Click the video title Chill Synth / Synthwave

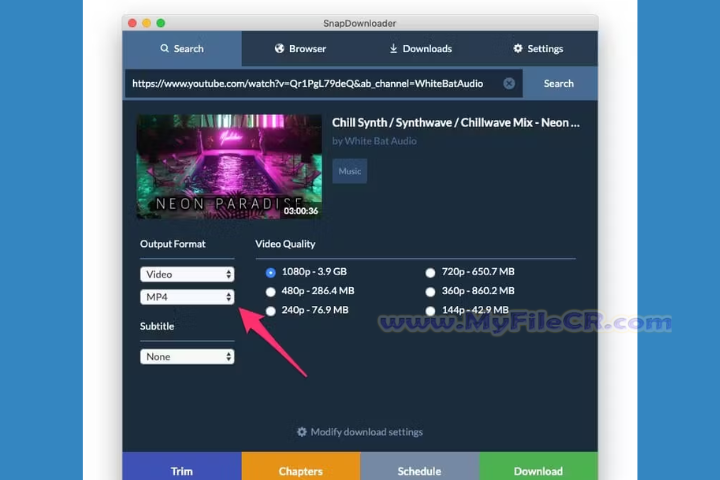456,123
